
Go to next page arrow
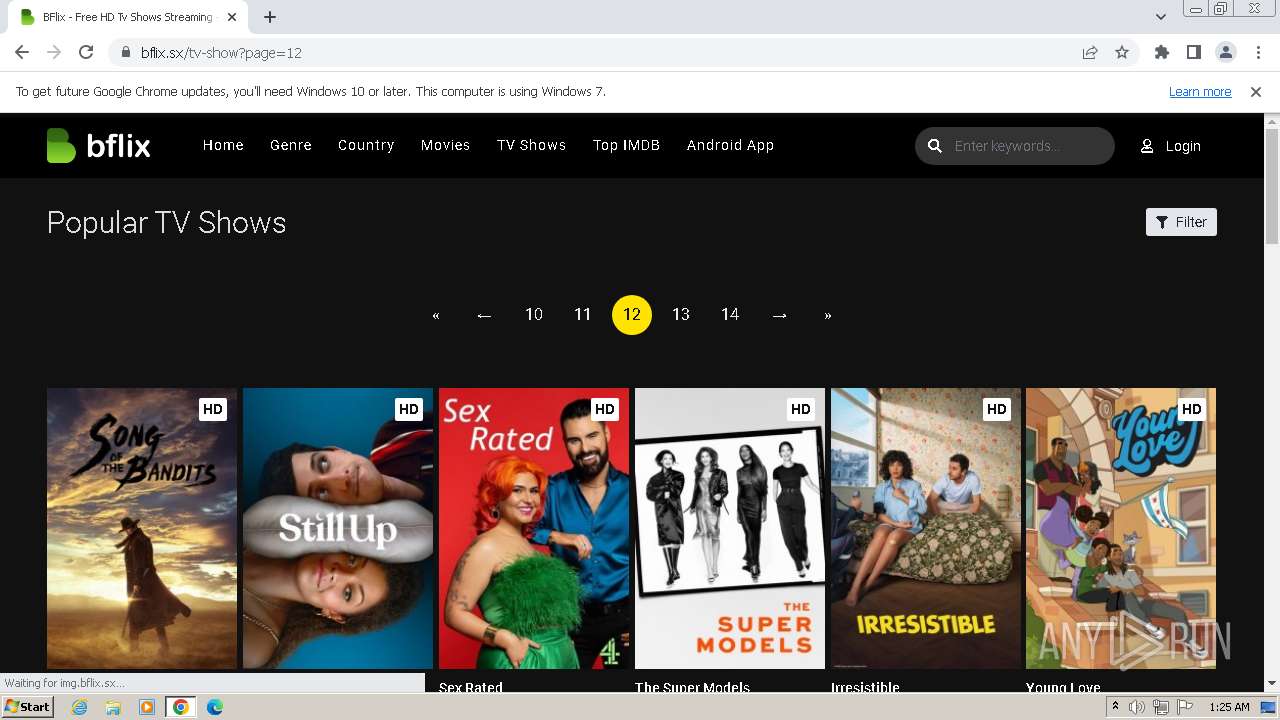[779, 315]
